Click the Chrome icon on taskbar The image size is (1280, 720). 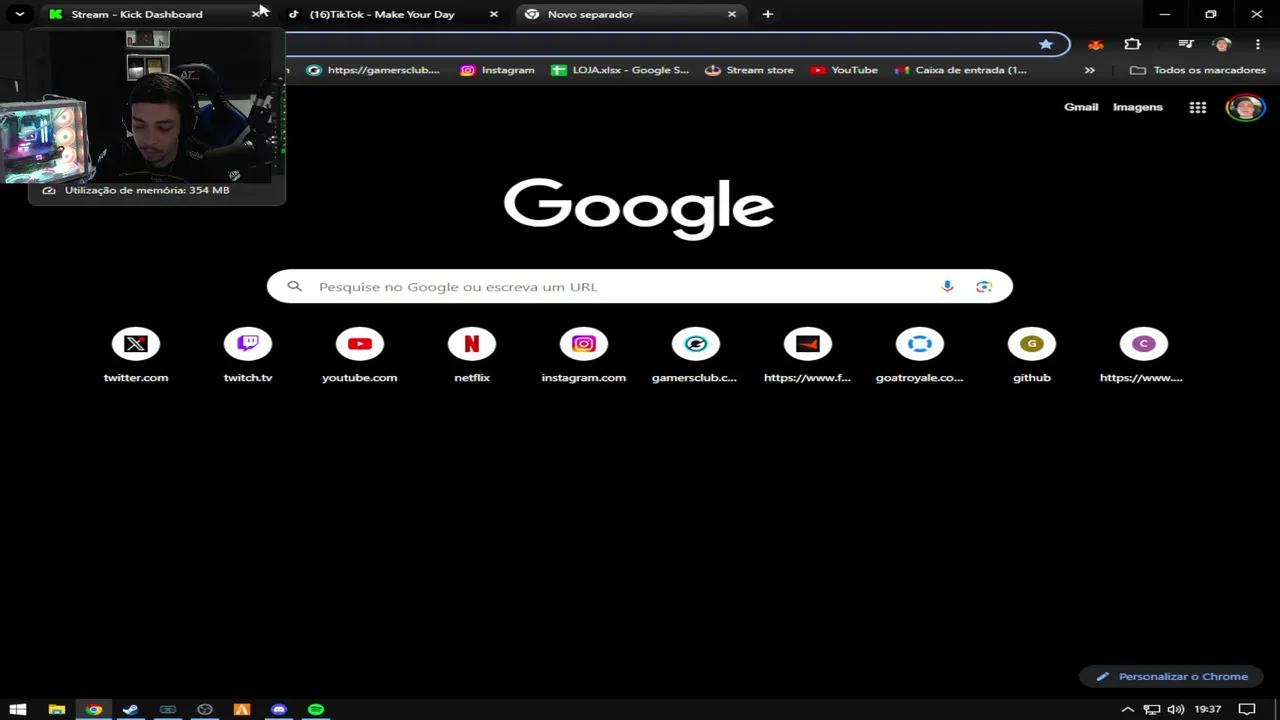(x=94, y=709)
